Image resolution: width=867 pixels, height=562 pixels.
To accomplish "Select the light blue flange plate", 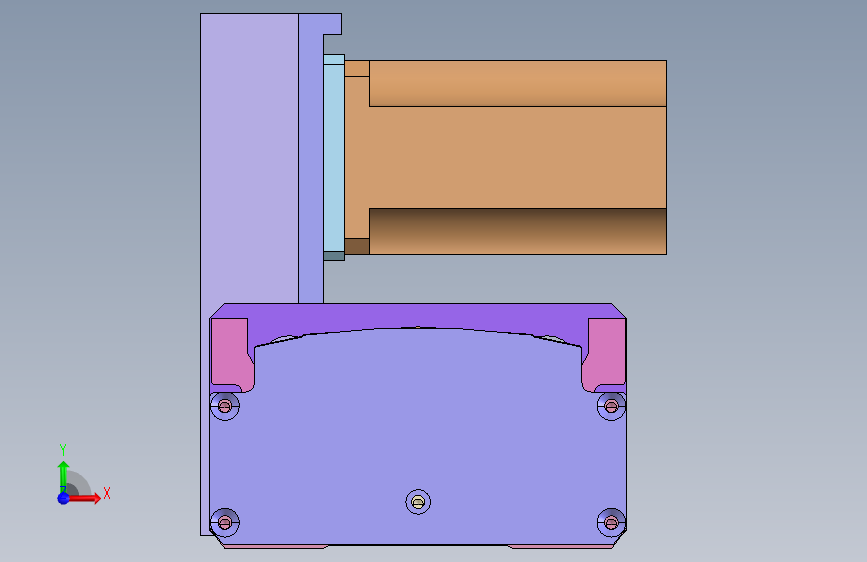I will pos(334,158).
